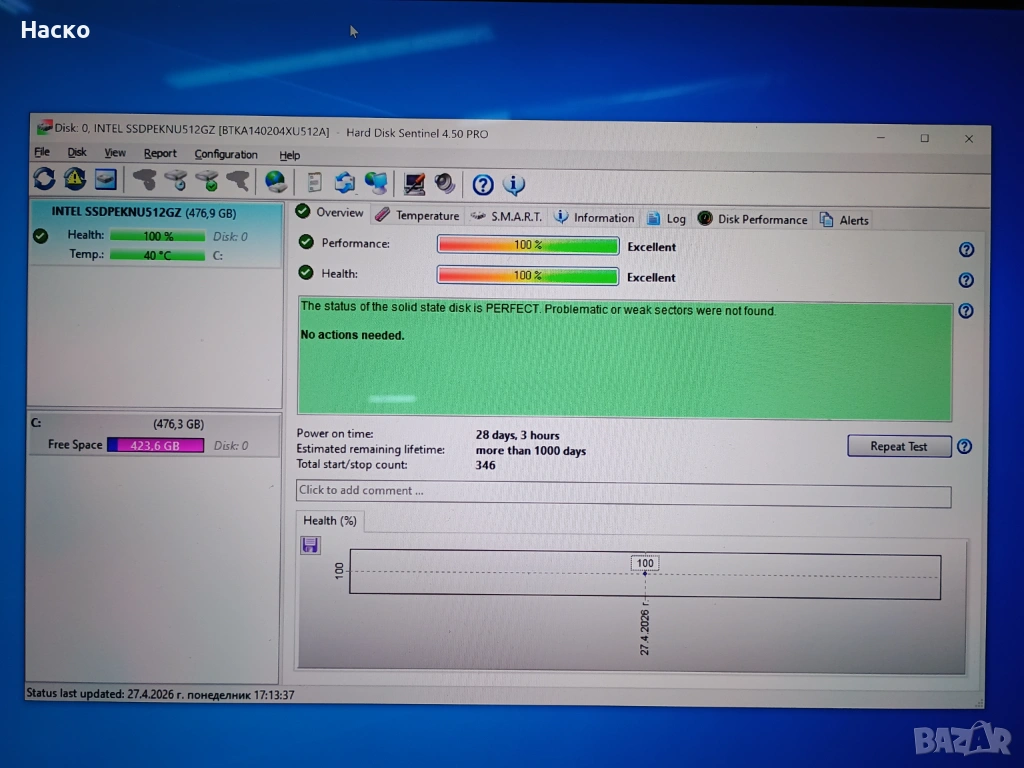Click the globe with disk toolbar icon
The height and width of the screenshot is (768, 1024).
pos(275,182)
